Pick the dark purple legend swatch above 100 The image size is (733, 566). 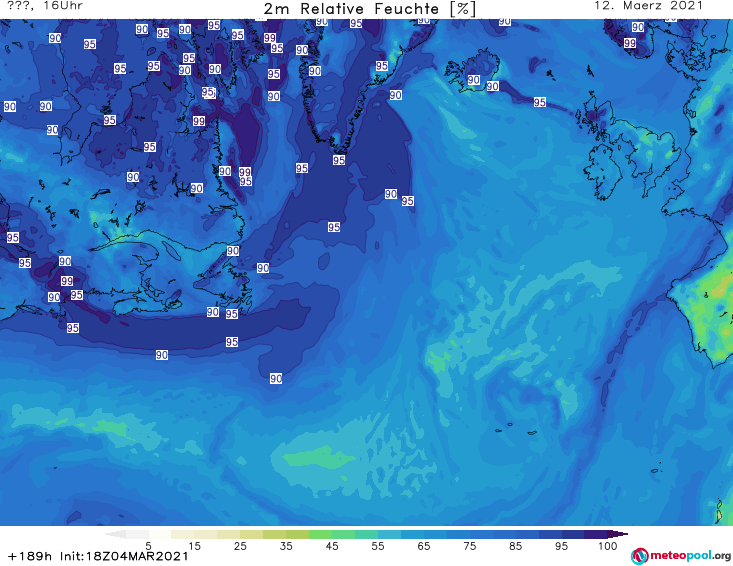coord(596,534)
